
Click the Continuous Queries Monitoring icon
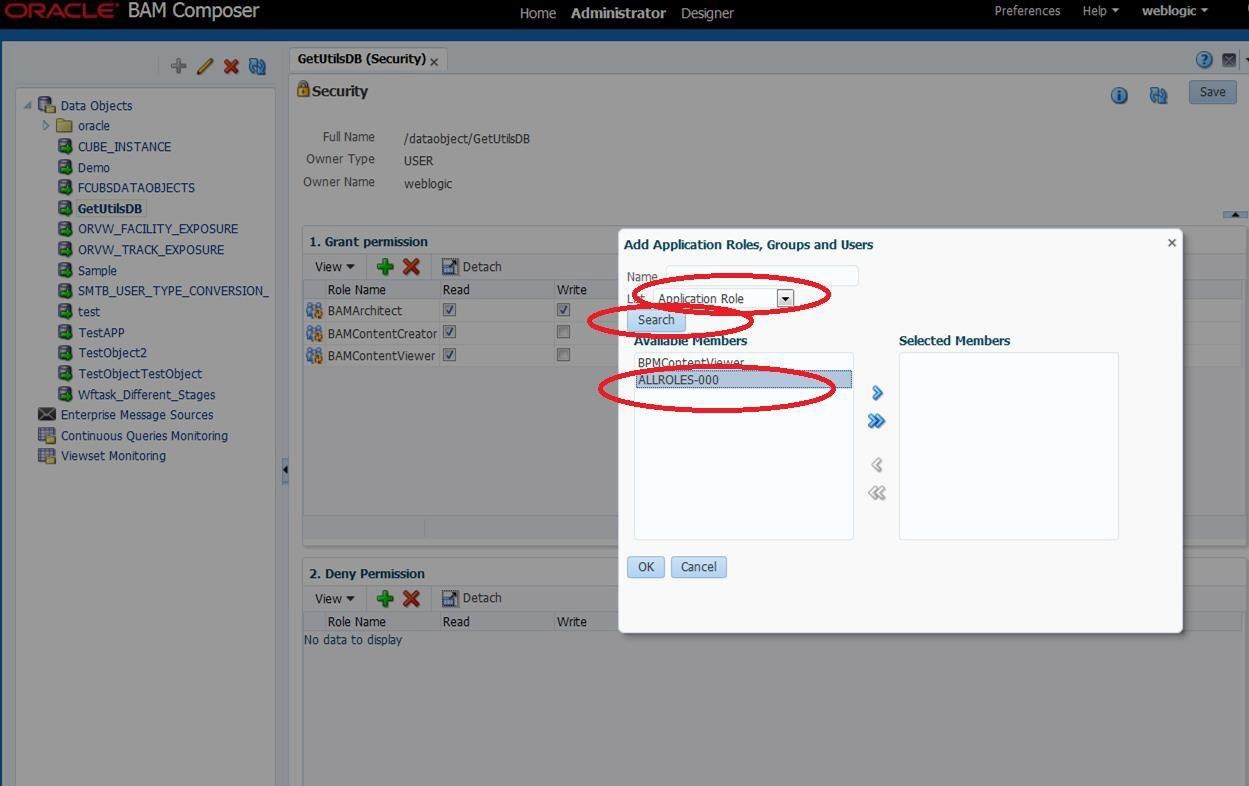(46, 435)
